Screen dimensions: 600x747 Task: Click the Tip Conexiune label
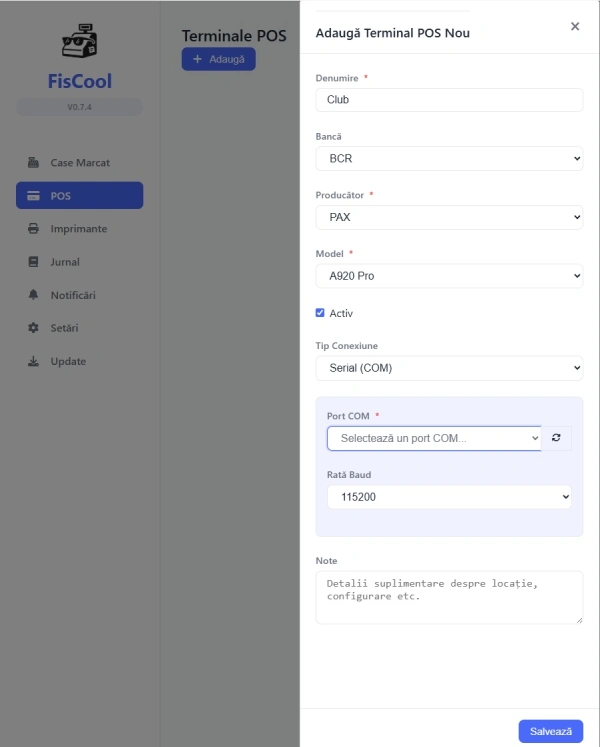(x=346, y=345)
